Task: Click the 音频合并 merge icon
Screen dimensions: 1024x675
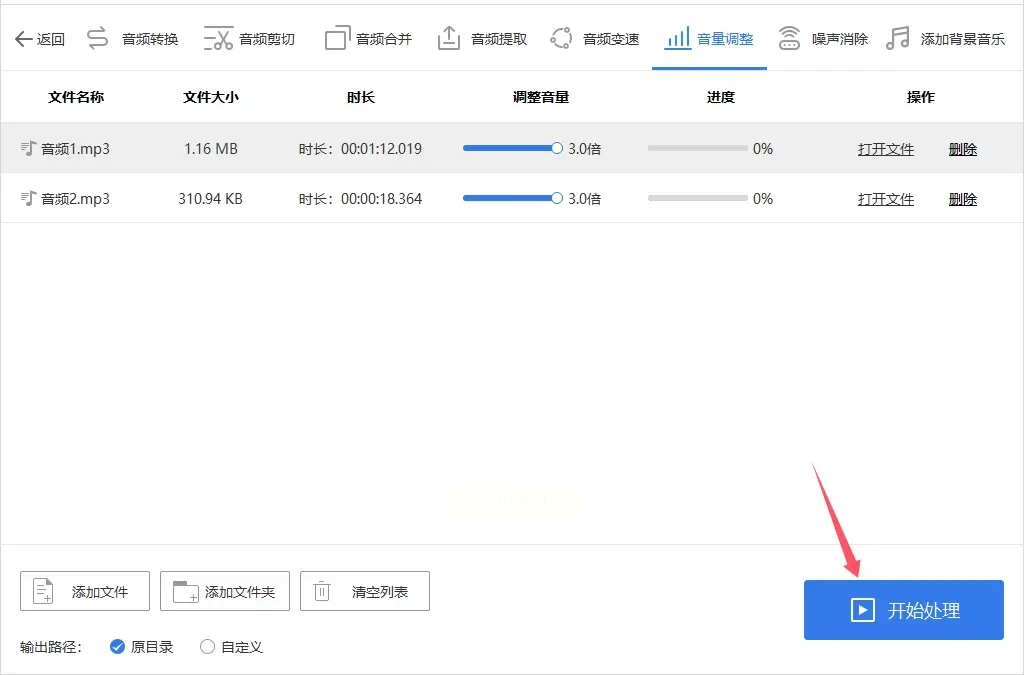Action: pyautogui.click(x=337, y=39)
